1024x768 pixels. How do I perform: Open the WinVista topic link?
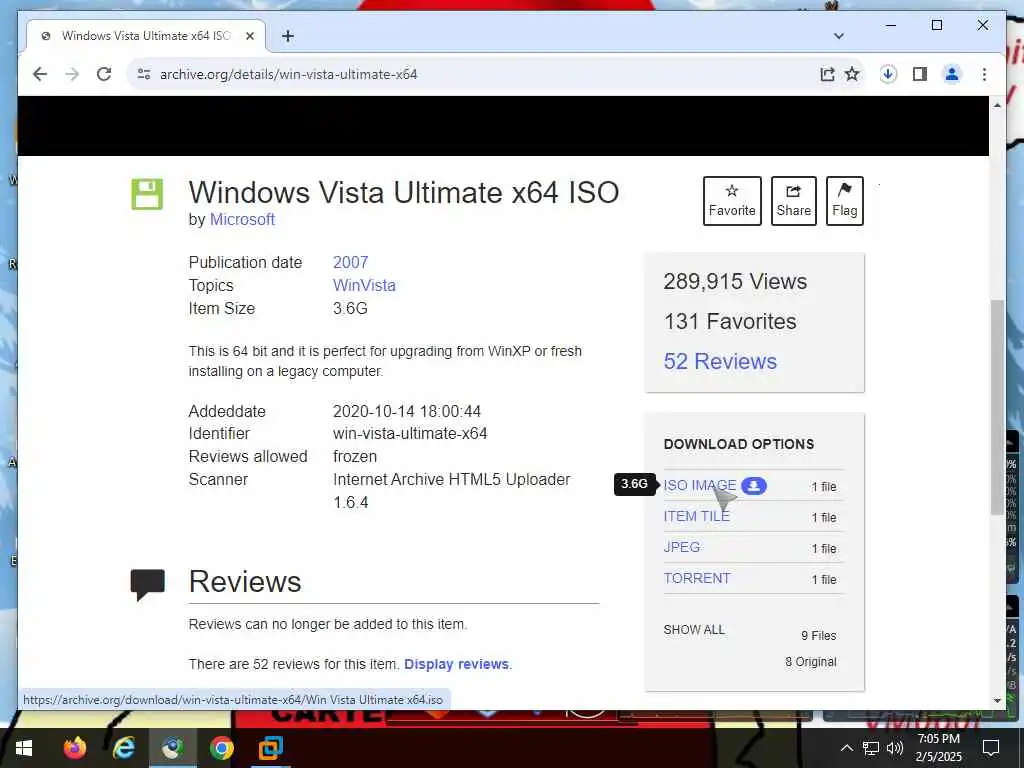(x=364, y=285)
